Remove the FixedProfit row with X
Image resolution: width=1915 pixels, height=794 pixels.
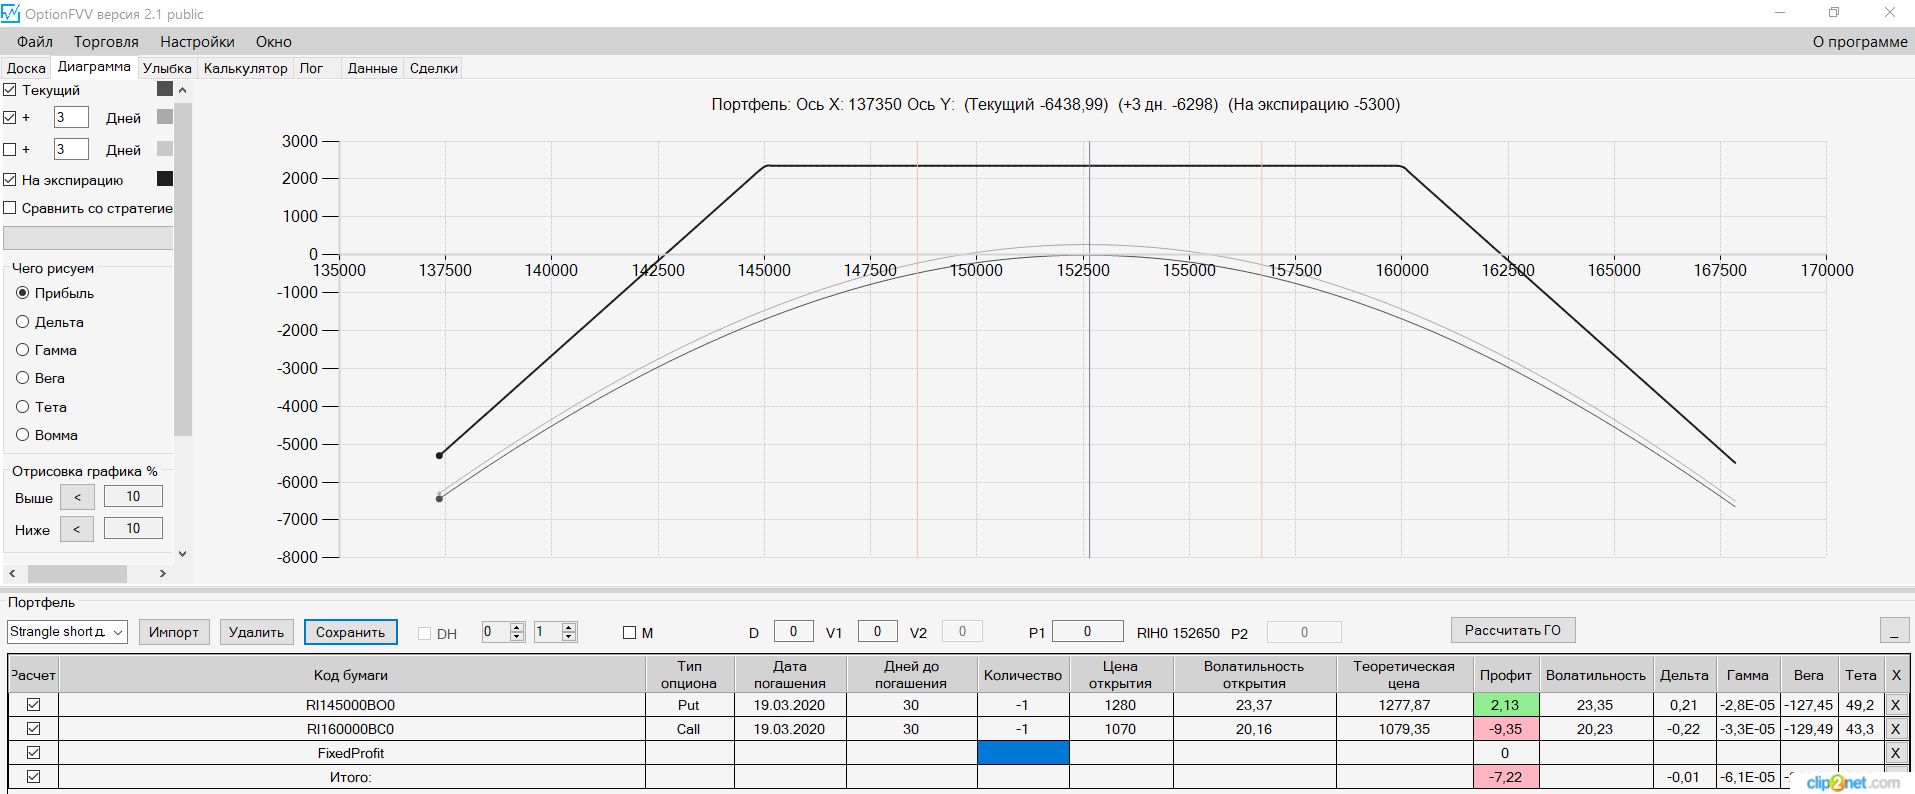point(1895,753)
